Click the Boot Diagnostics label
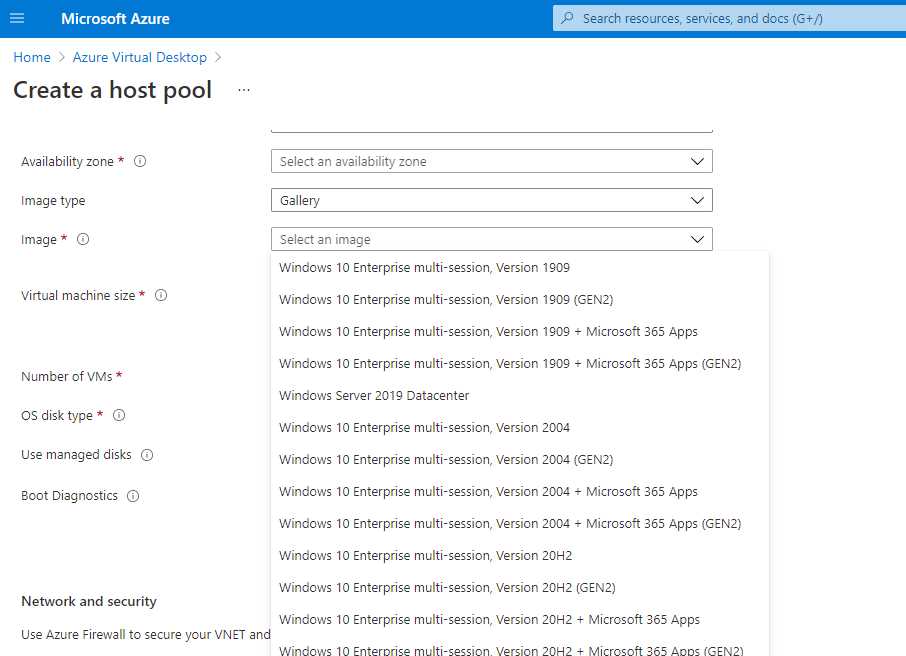Screen dimensions: 906x656 pos(69,496)
